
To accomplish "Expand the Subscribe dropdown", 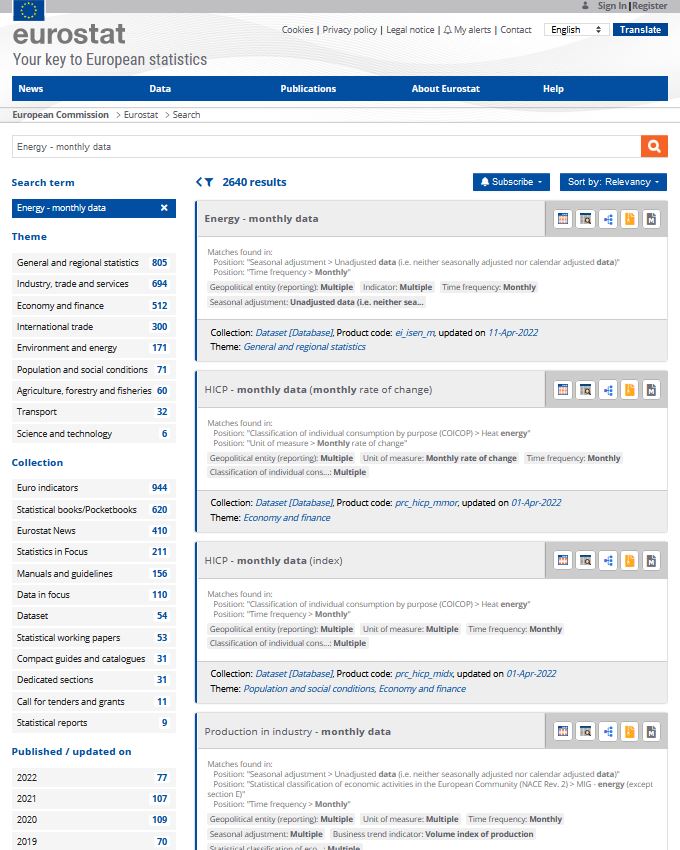I will [512, 182].
